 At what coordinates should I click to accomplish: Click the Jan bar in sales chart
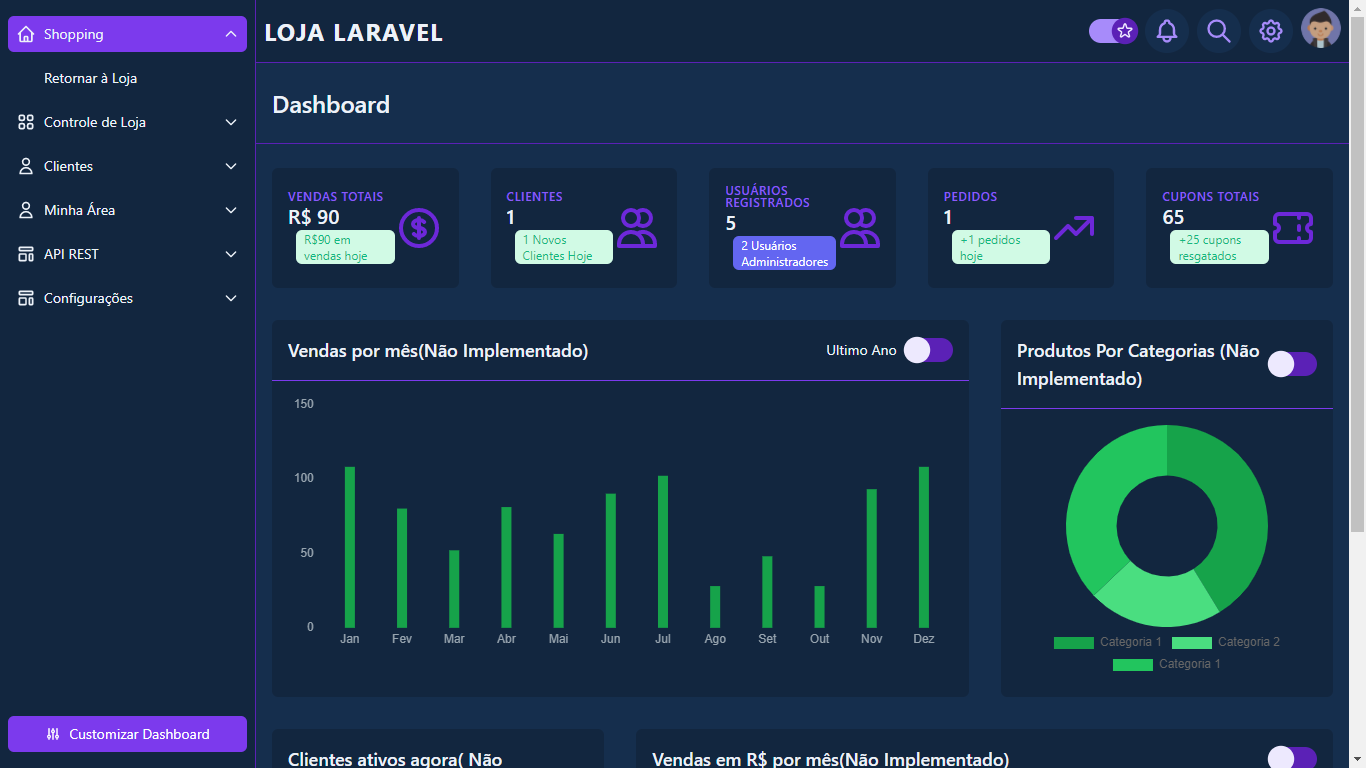coord(350,547)
